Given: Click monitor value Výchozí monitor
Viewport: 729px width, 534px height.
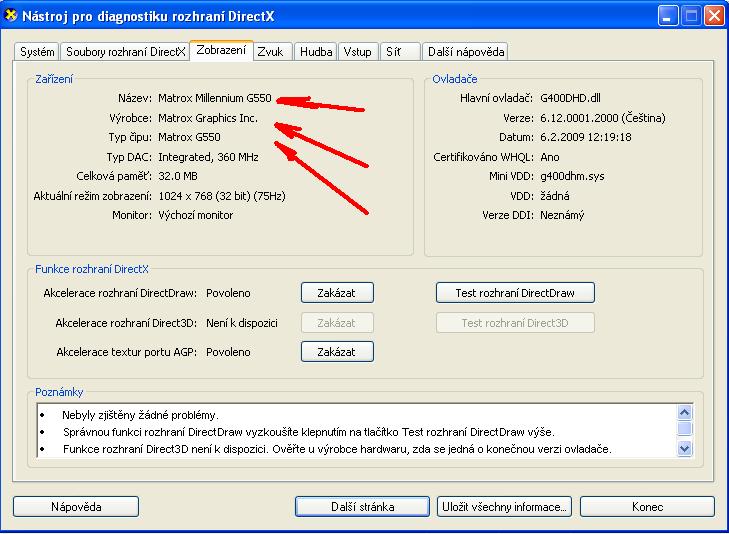Looking at the screenshot, I should 195,215.
